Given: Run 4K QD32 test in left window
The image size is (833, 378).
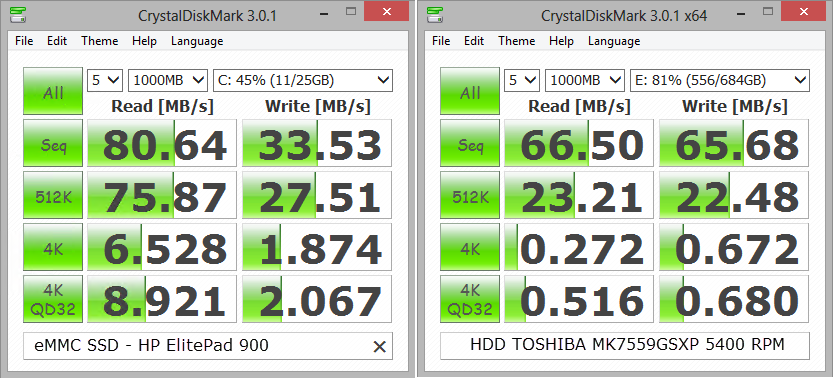Looking at the screenshot, I should 53,299.
